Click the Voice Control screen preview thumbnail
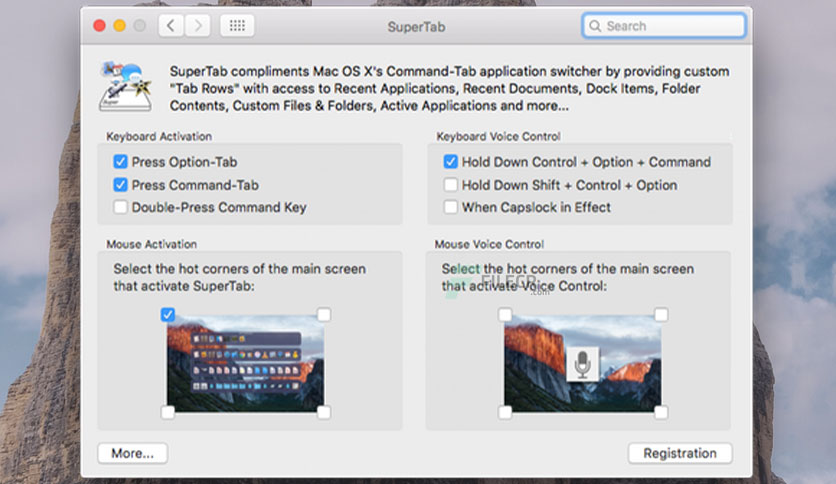The image size is (836, 484). [583, 364]
